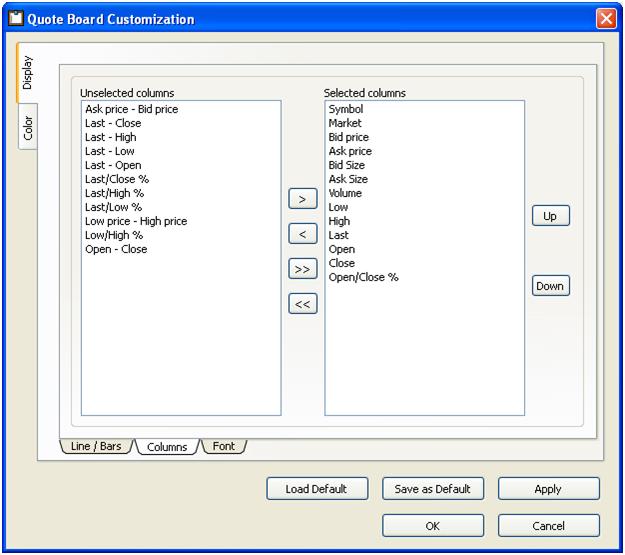
Task: Select 'Last/Close %' in unselected columns
Action: (x=116, y=179)
